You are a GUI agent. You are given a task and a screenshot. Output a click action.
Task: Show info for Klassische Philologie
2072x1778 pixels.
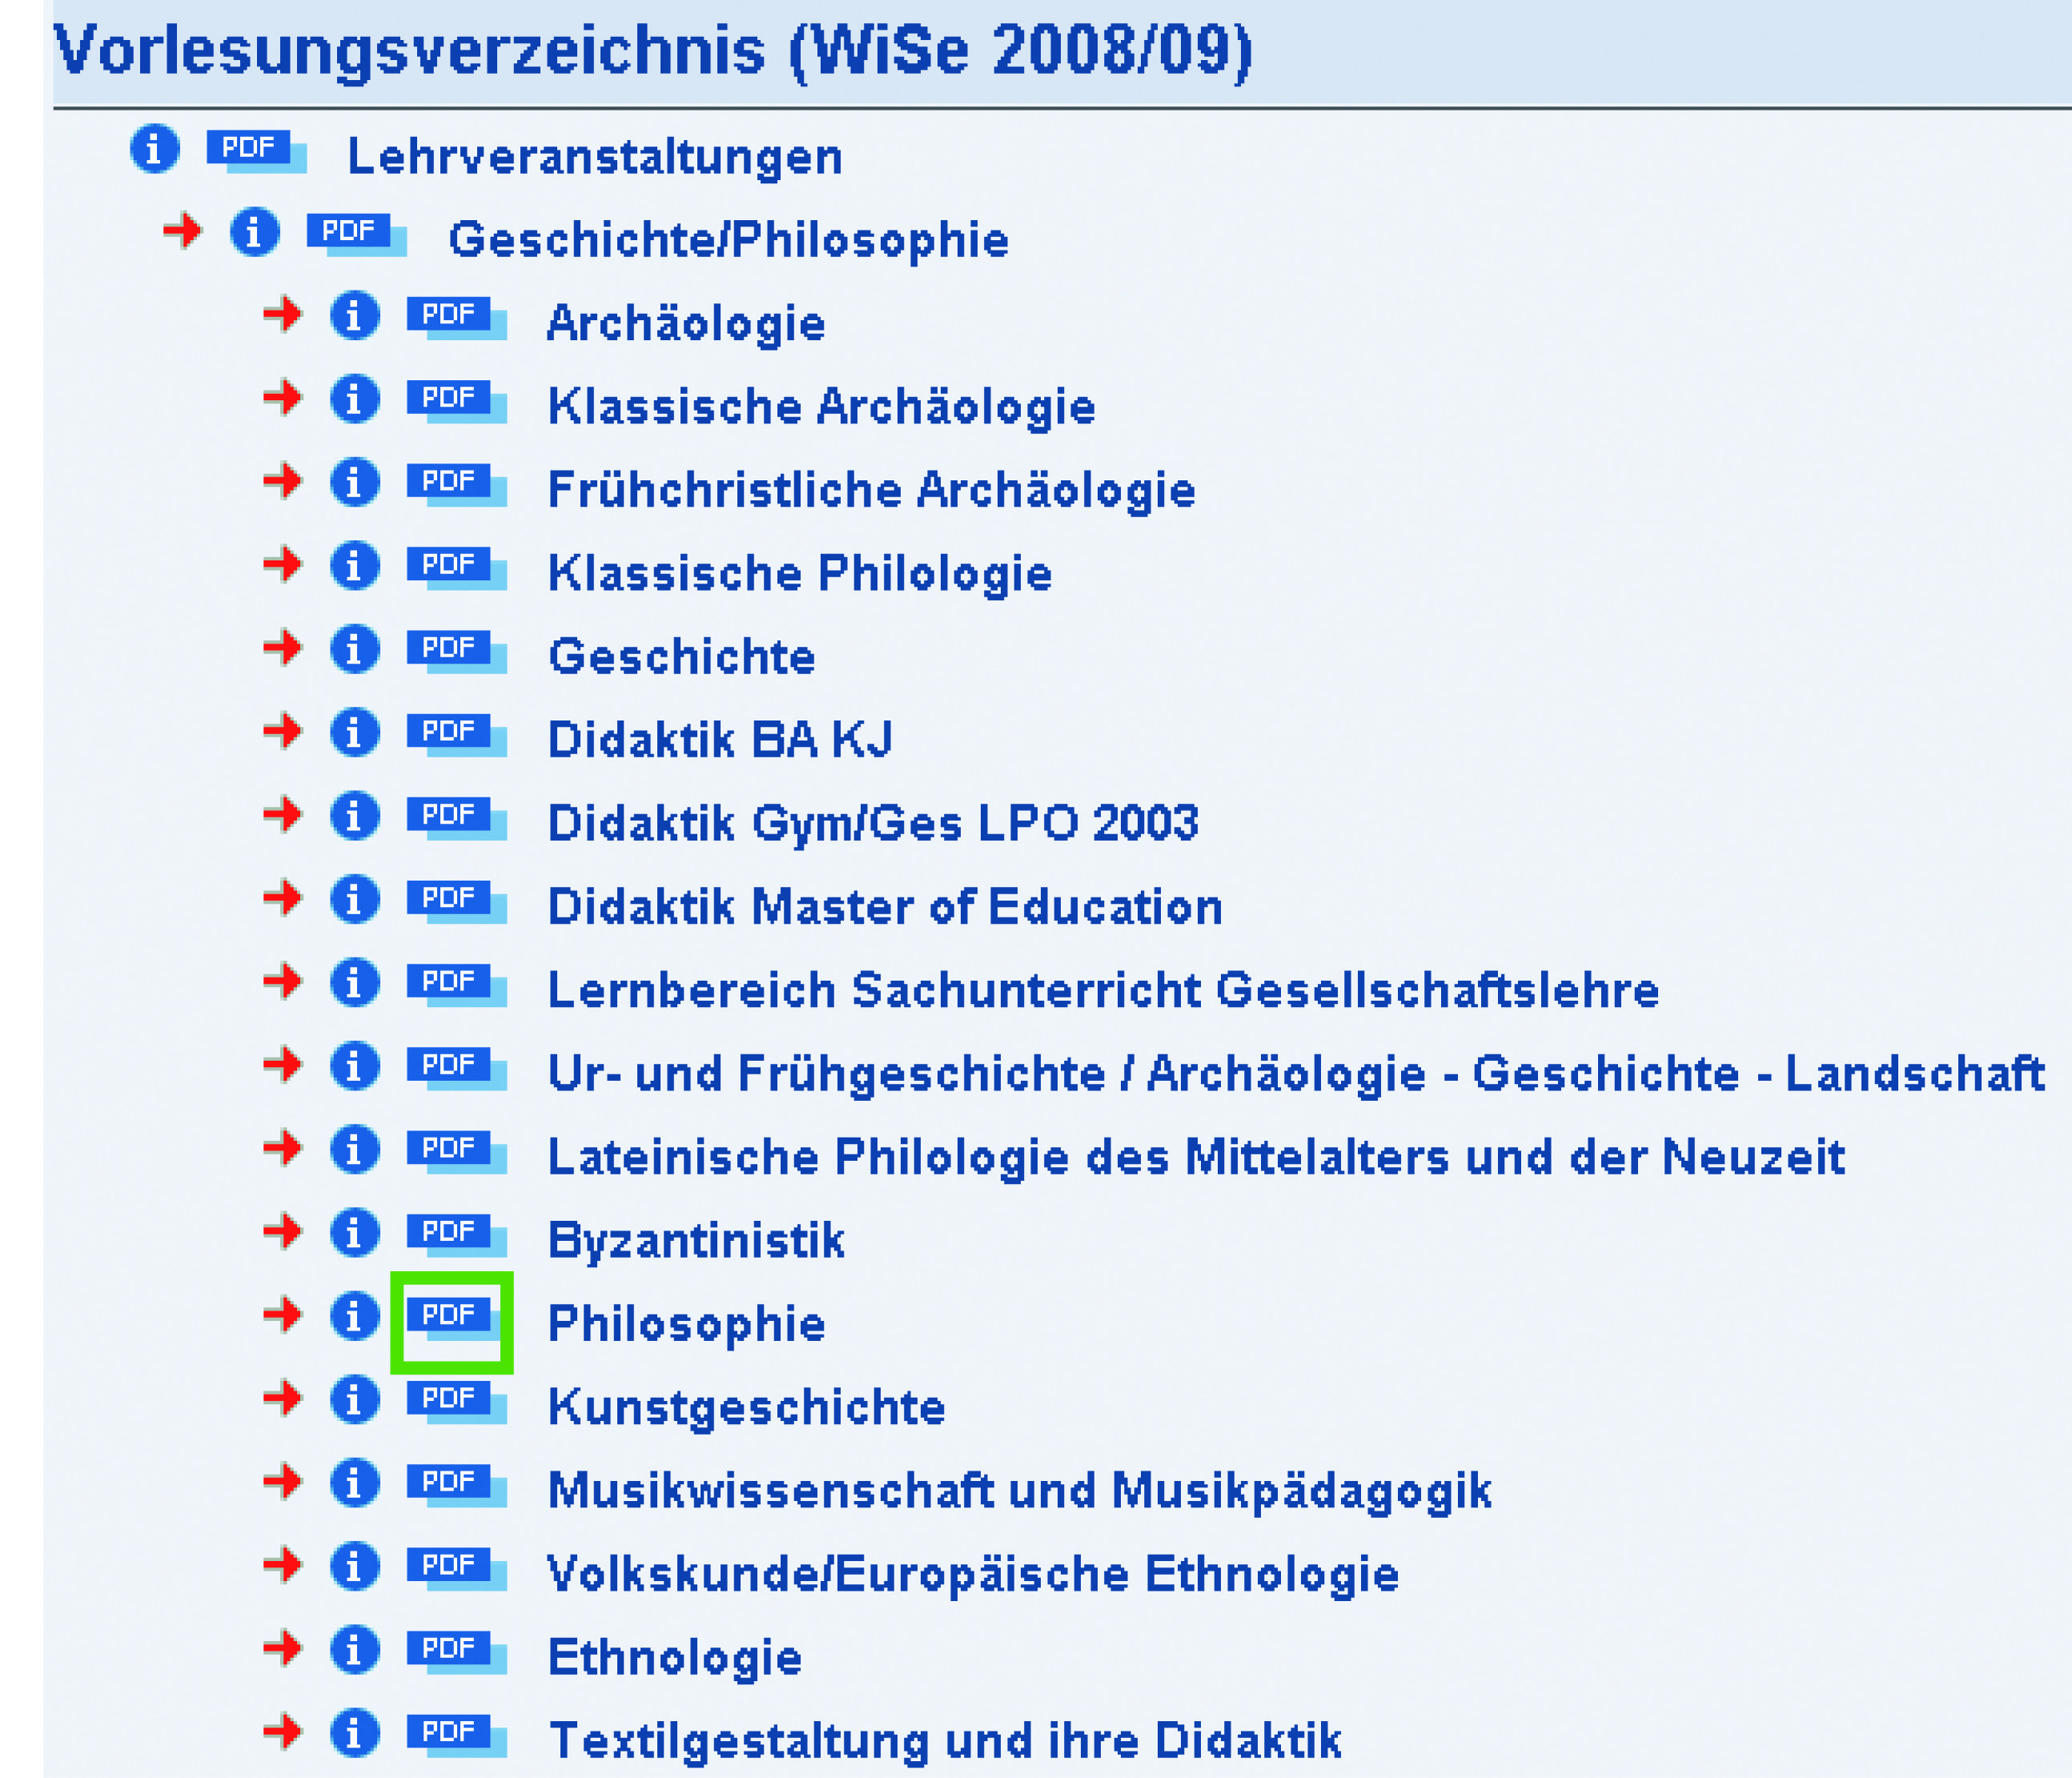pos(355,566)
